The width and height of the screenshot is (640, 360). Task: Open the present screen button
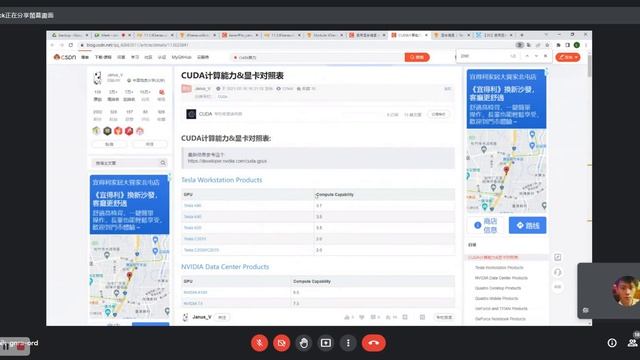(x=326, y=343)
